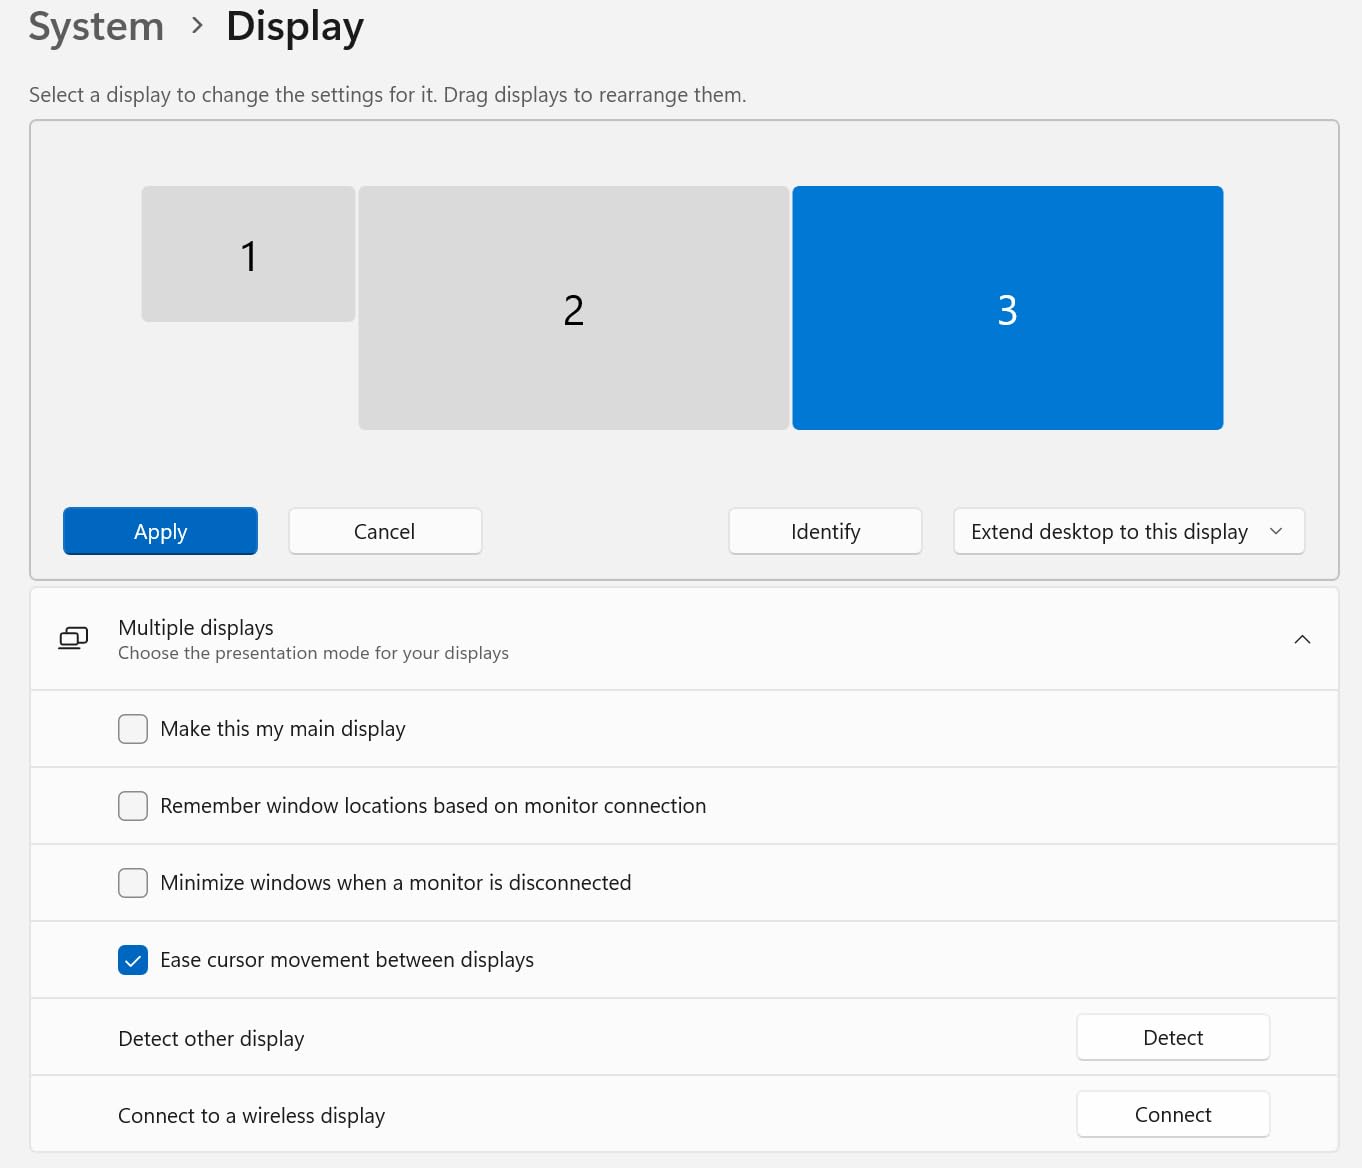The width and height of the screenshot is (1362, 1168).
Task: Click the Display page title
Action: coord(295,26)
